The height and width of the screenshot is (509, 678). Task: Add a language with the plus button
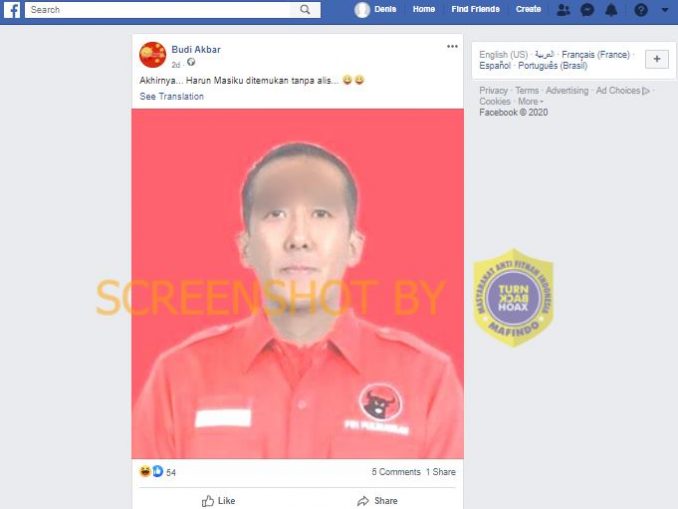click(x=657, y=59)
